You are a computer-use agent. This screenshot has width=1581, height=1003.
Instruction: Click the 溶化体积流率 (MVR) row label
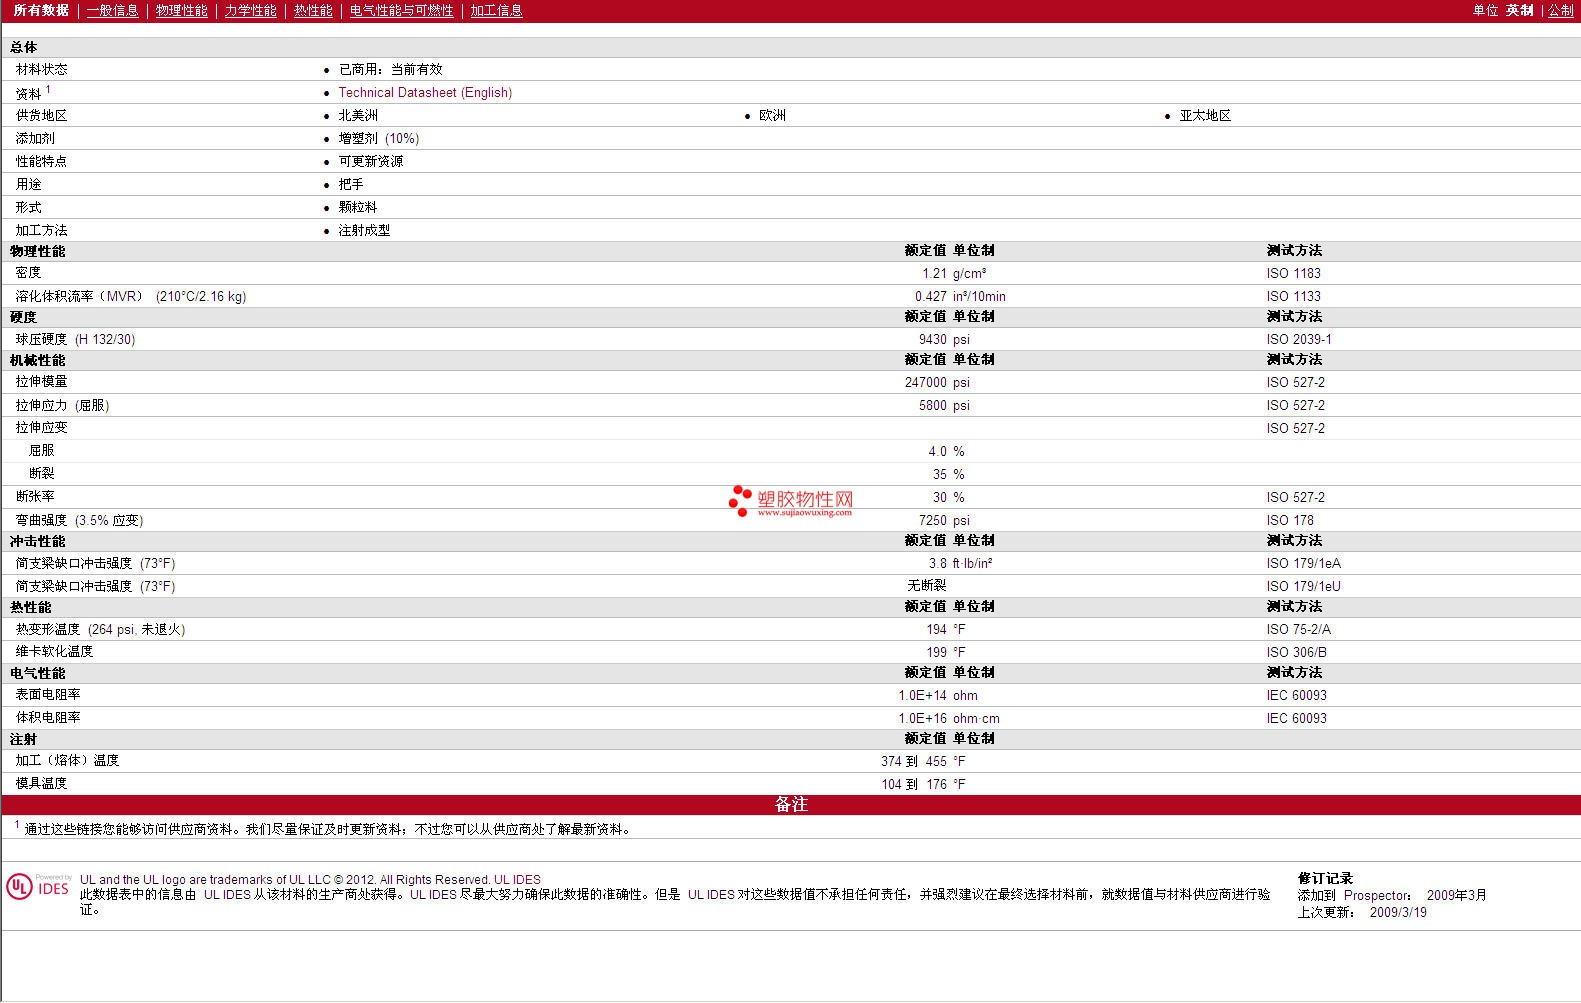click(x=130, y=296)
